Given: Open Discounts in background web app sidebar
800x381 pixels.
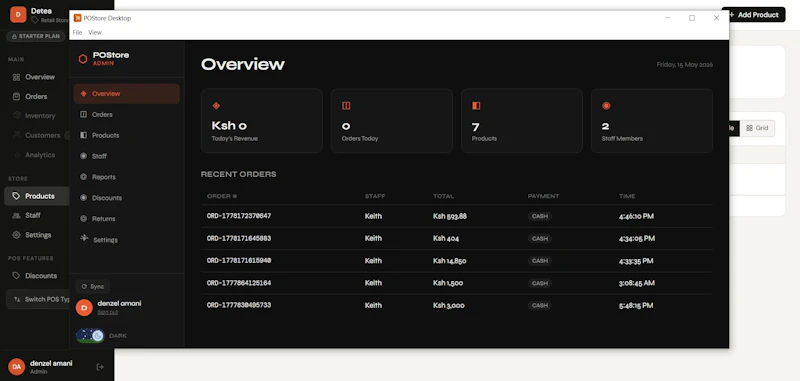Looking at the screenshot, I should (x=37, y=276).
